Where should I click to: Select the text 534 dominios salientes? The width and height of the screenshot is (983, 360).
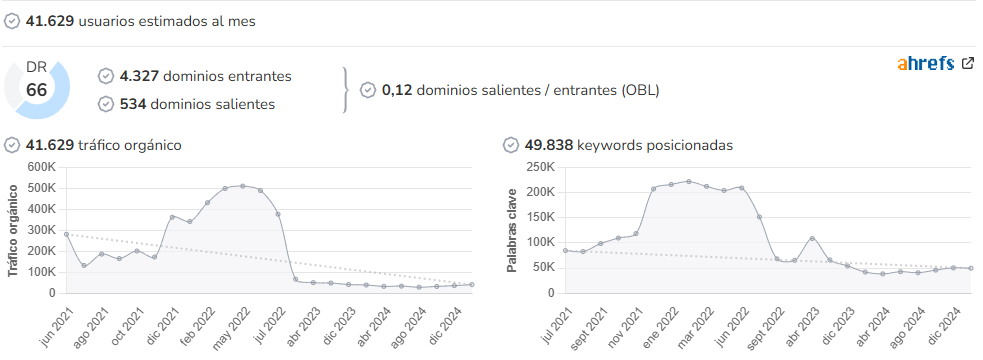coord(197,104)
